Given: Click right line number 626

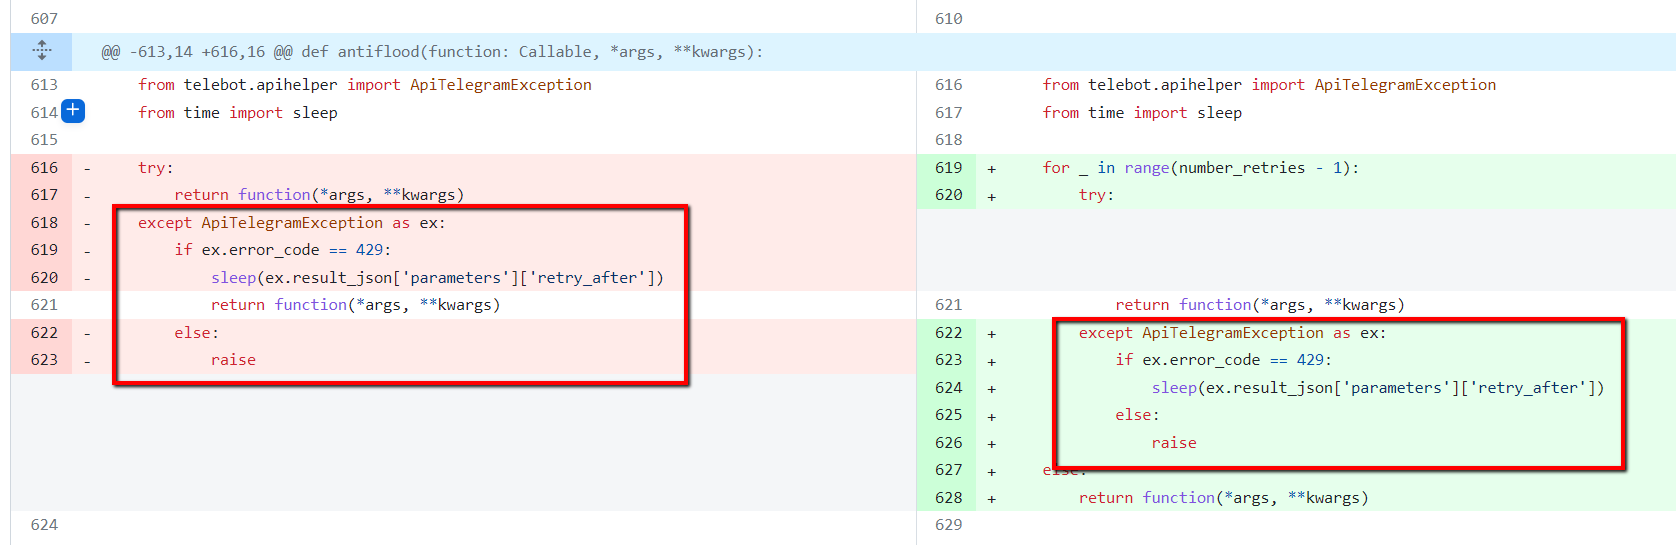Looking at the screenshot, I should [x=948, y=443].
